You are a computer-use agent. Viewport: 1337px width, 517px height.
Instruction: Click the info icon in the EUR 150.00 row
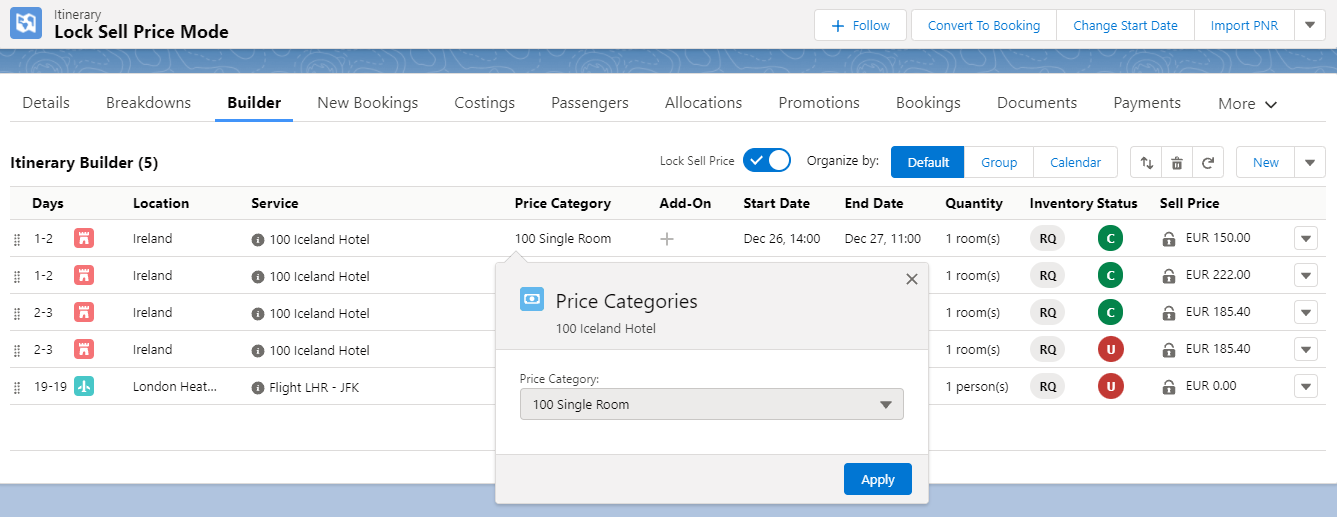[258, 239]
